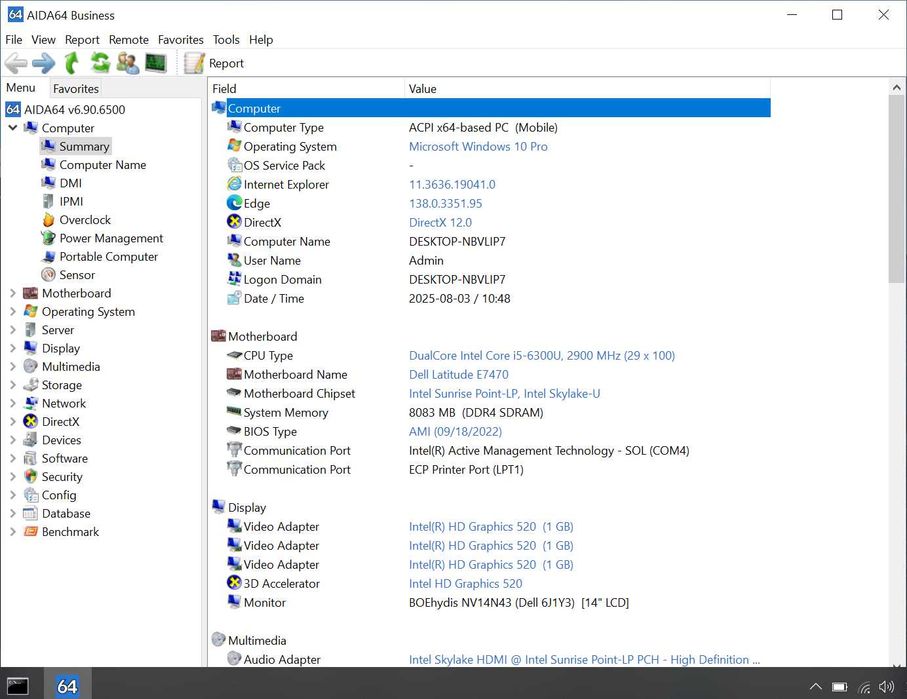Select the Overclock flame icon
The height and width of the screenshot is (699, 907).
coord(49,220)
